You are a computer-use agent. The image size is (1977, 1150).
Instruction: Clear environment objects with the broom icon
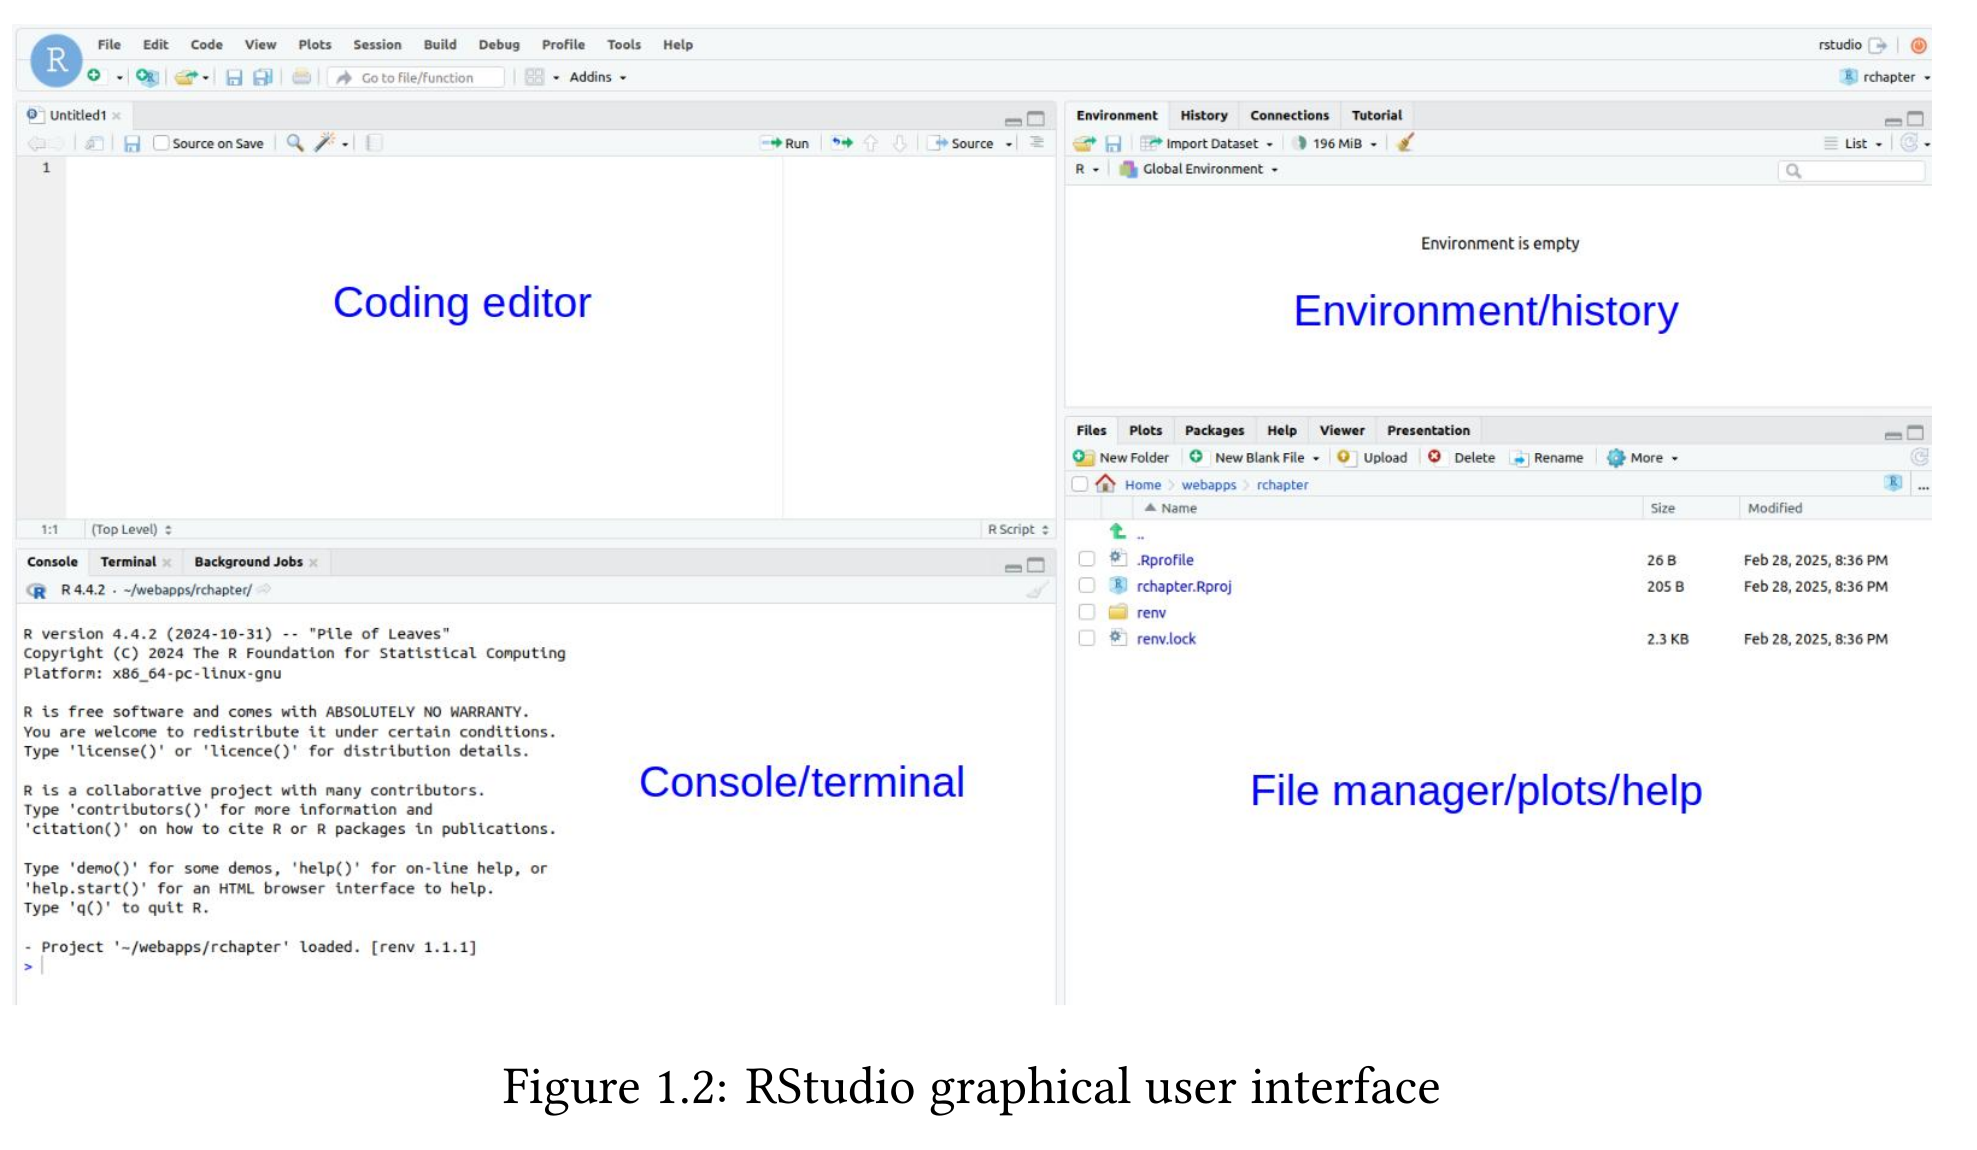[x=1404, y=143]
